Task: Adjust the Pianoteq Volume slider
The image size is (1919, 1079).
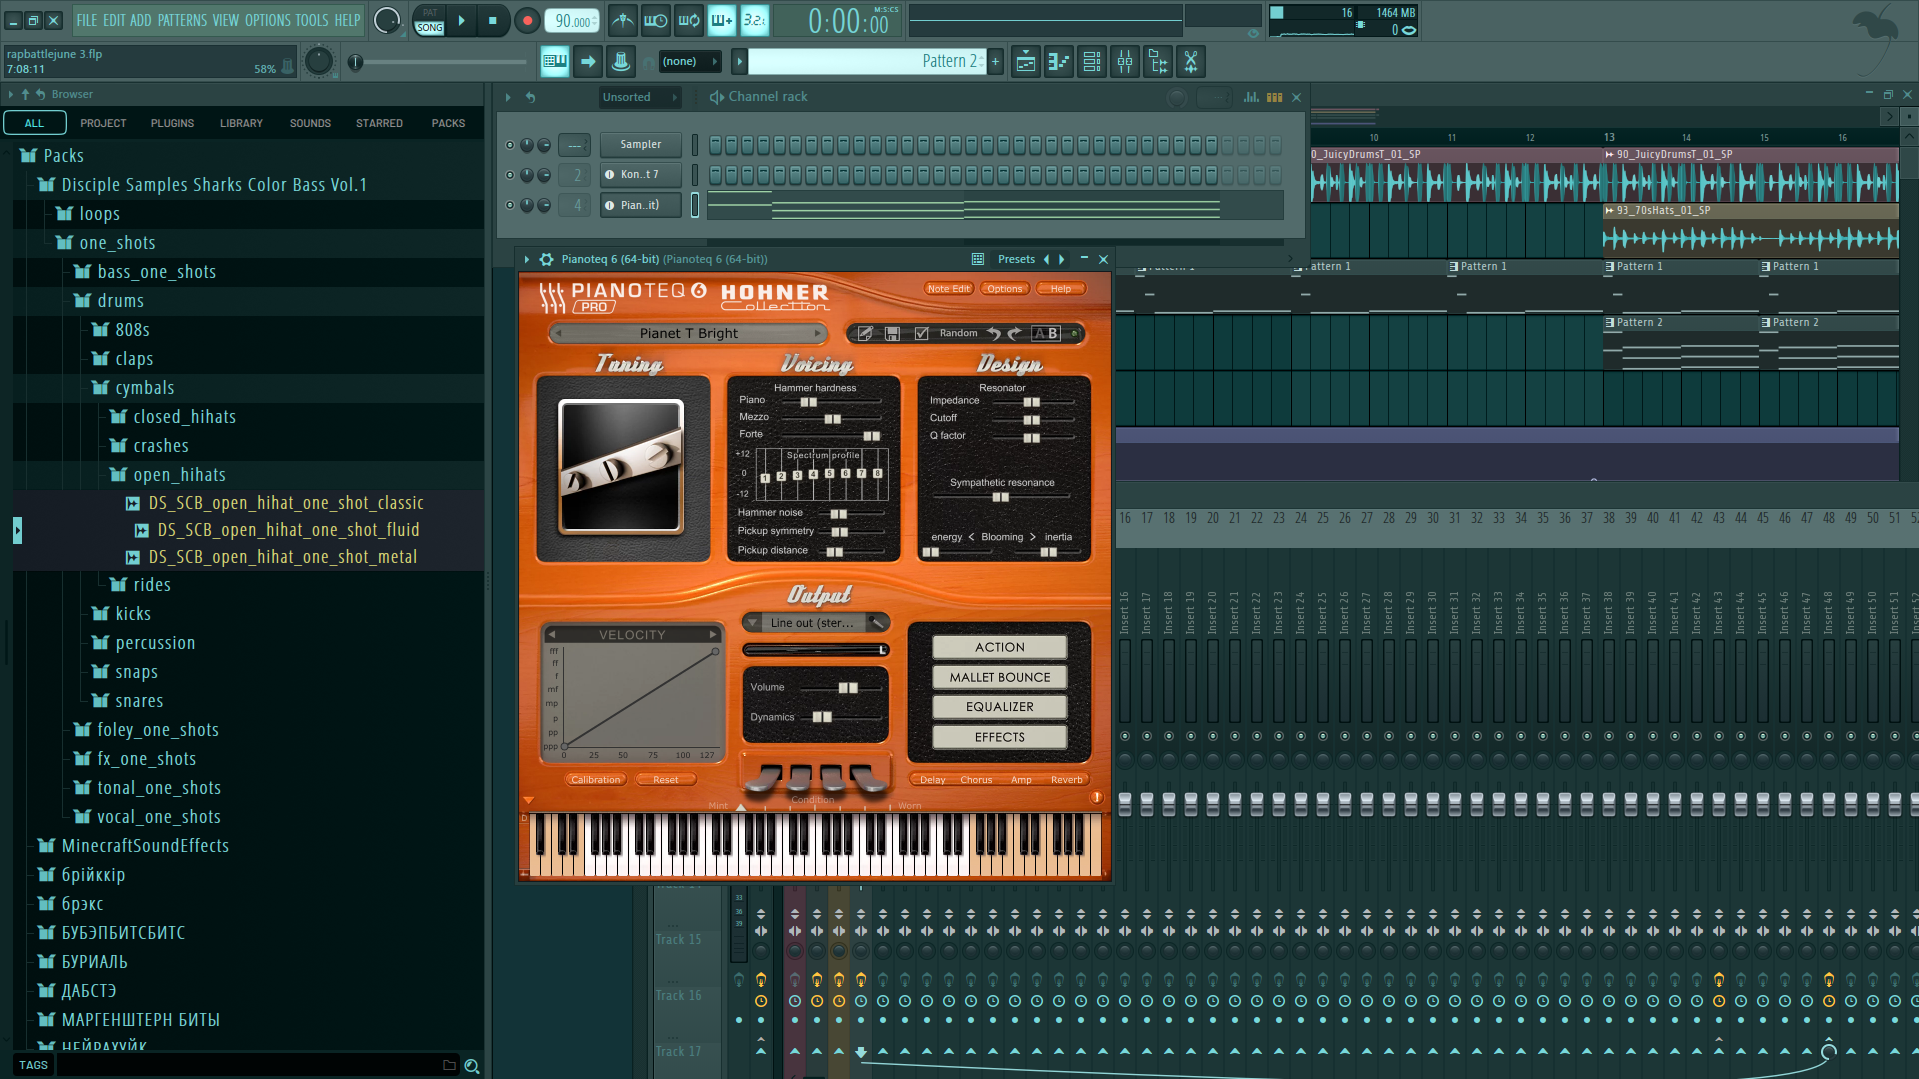Action: [847, 688]
